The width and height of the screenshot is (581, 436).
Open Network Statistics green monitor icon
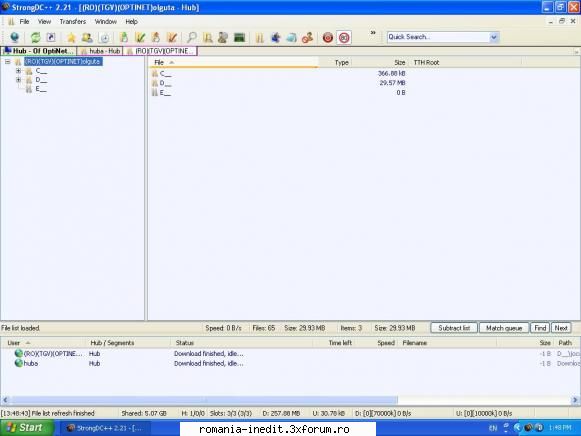239,37
